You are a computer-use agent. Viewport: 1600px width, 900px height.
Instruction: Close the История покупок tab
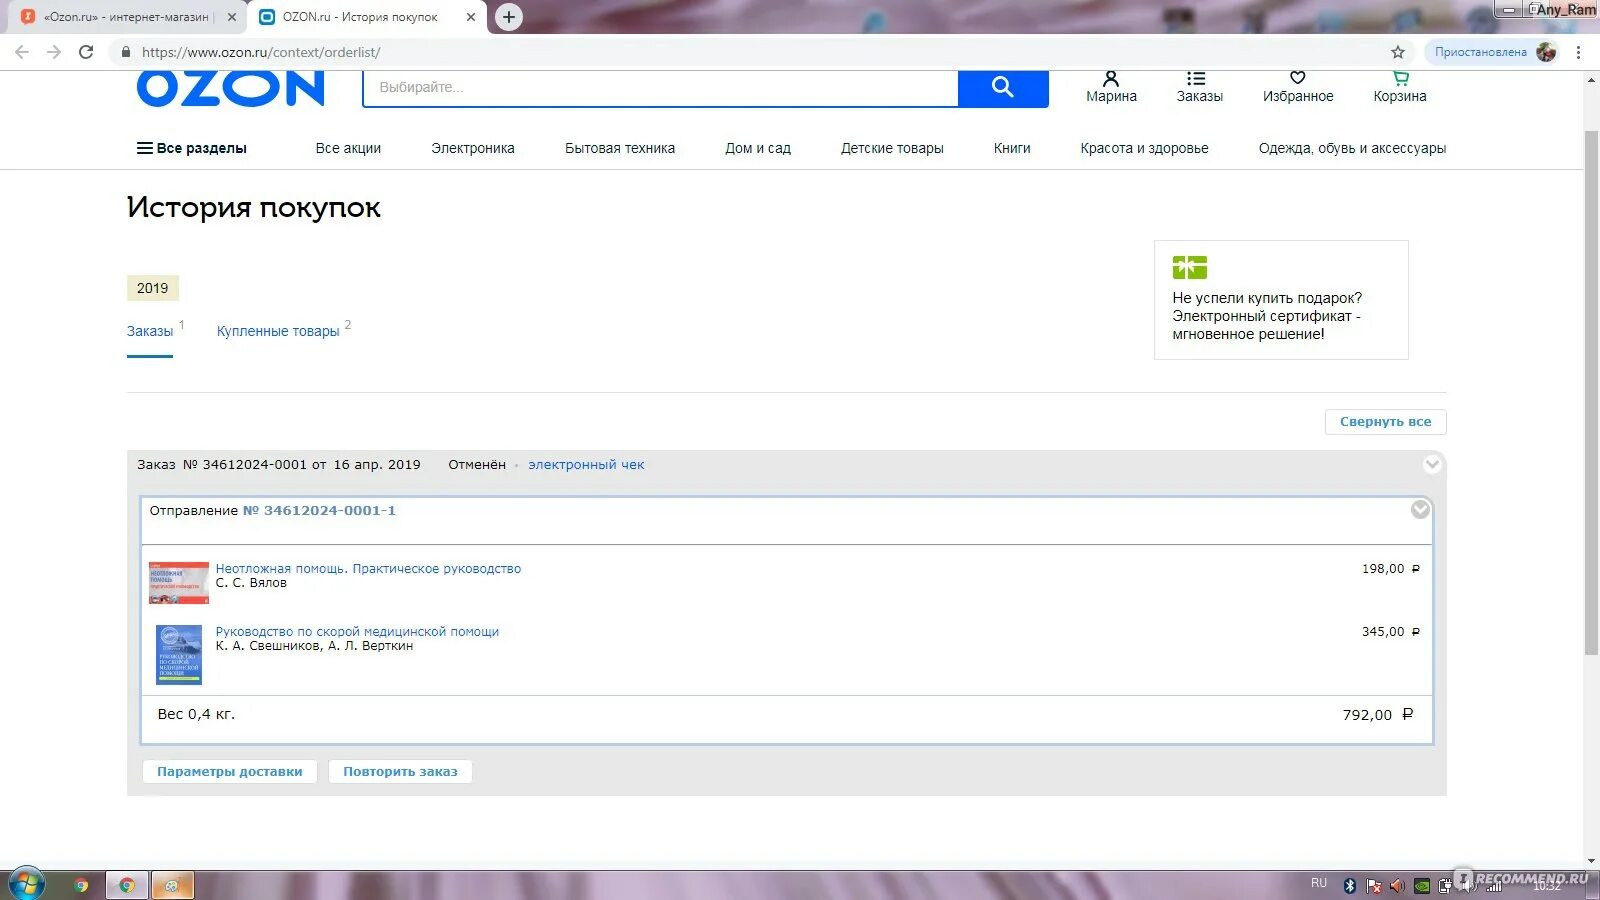click(x=471, y=17)
